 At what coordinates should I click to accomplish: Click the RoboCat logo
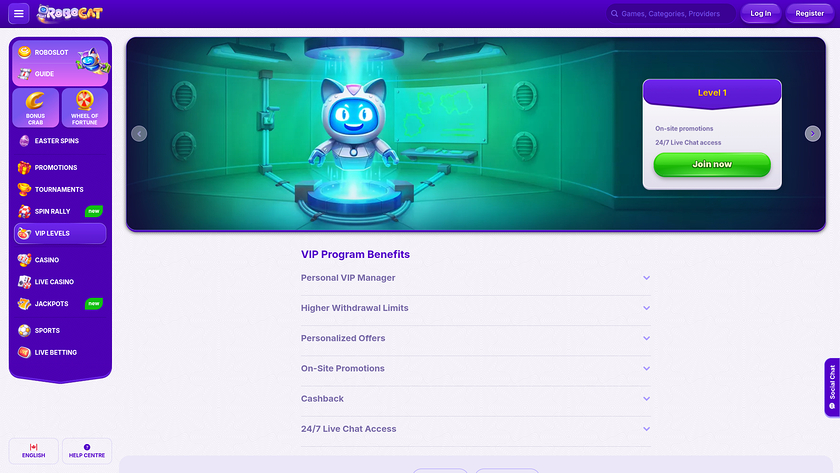pyautogui.click(x=70, y=13)
